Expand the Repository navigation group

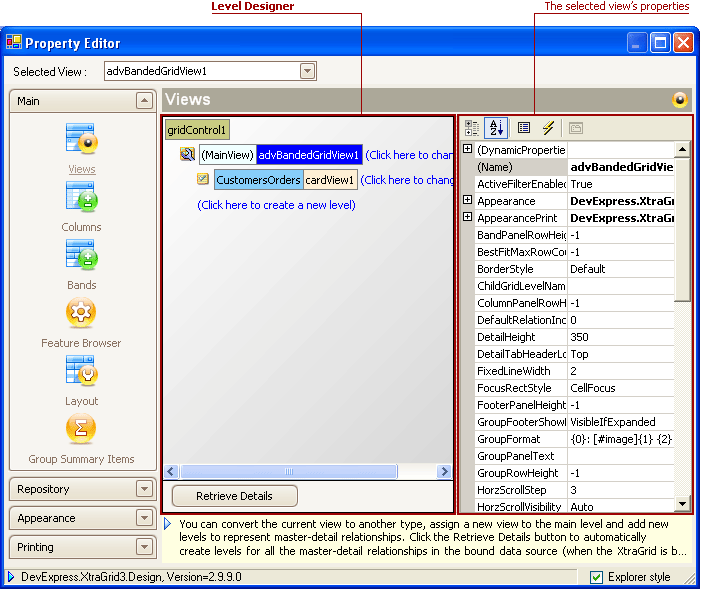coord(144,489)
